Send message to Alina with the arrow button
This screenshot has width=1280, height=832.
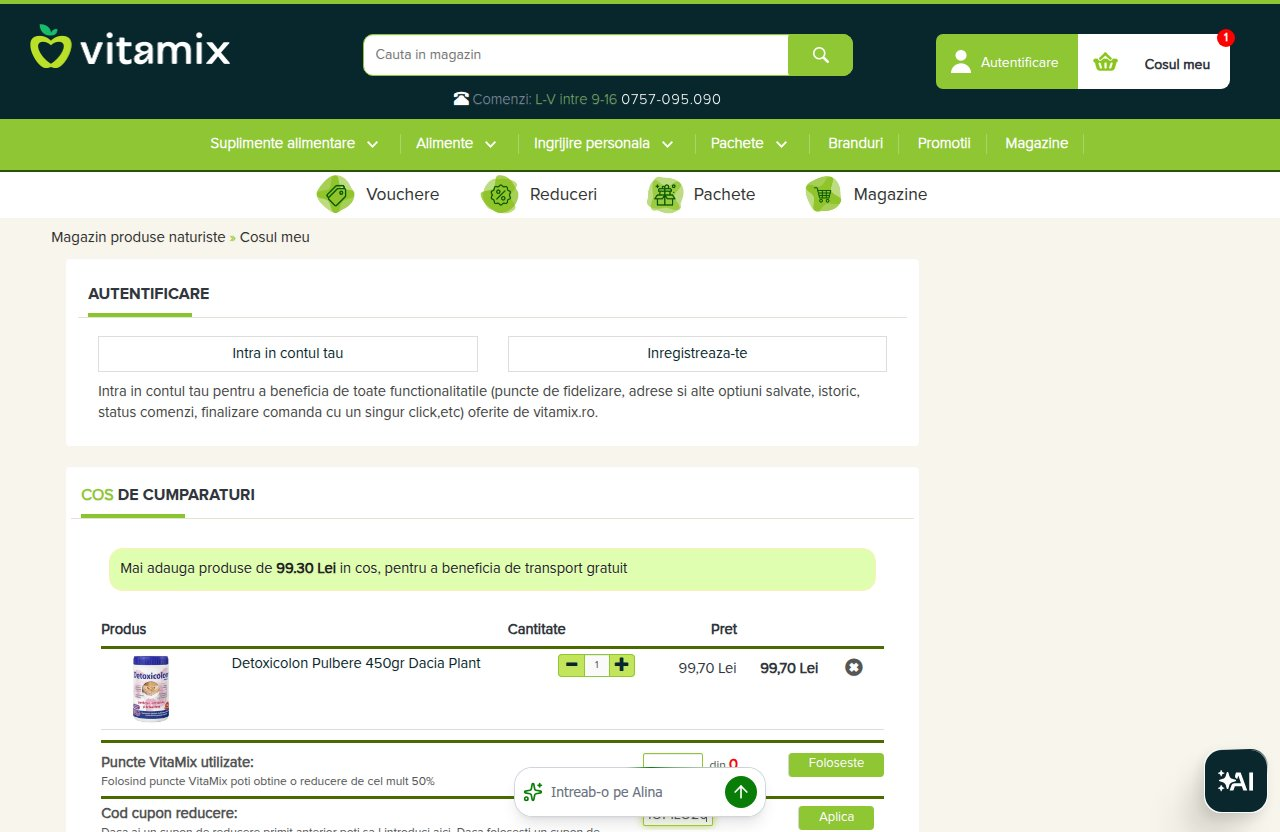(x=740, y=792)
